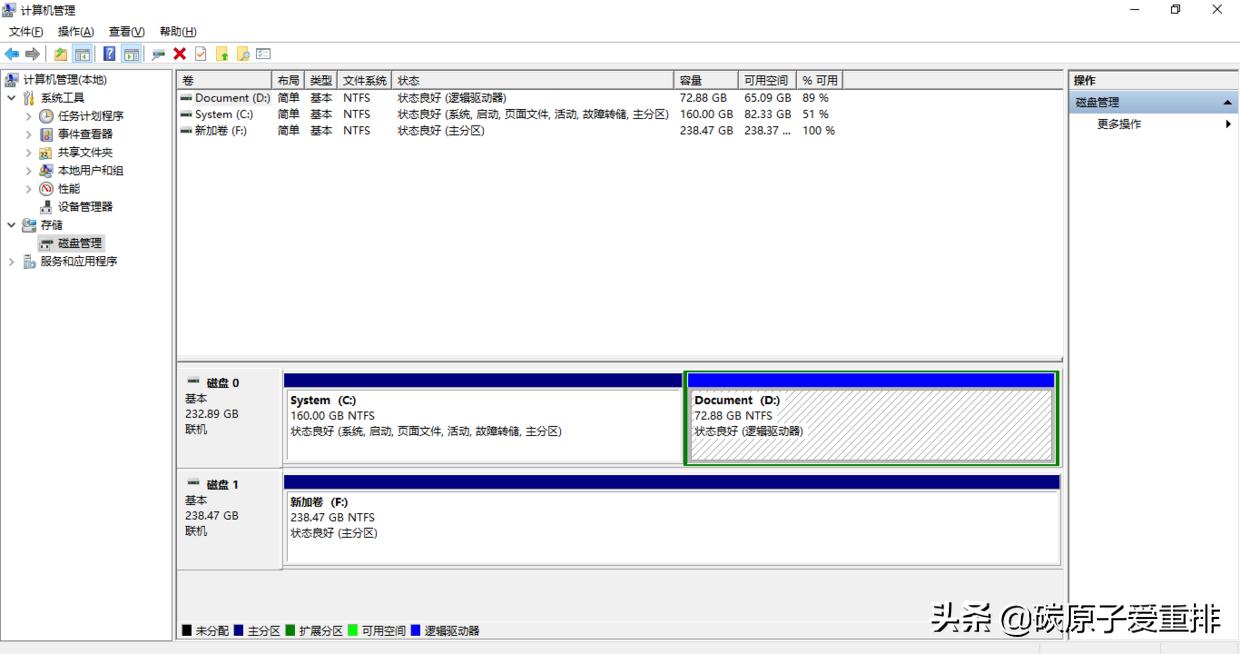This screenshot has width=1240, height=654.
Task: Click the 任务计划程序 clock icon
Action: click(46, 116)
